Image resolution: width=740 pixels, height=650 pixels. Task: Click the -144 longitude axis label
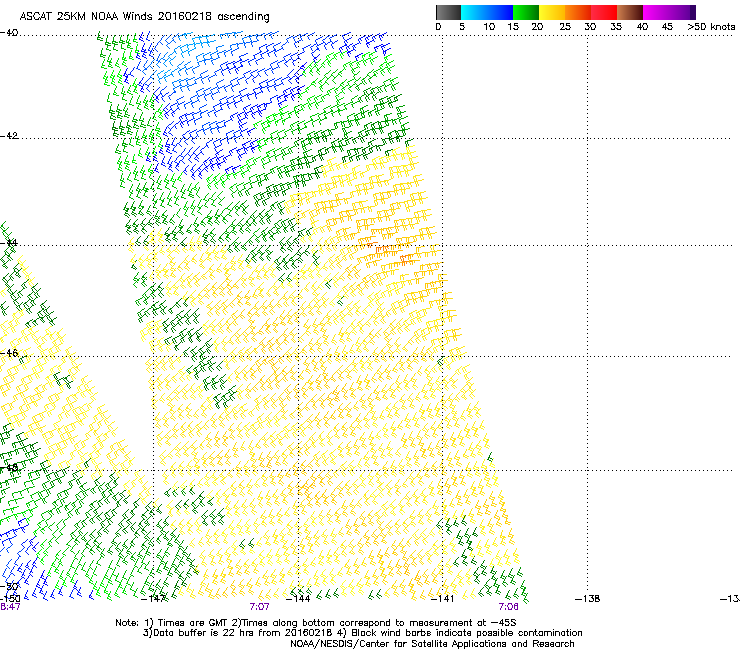298,599
